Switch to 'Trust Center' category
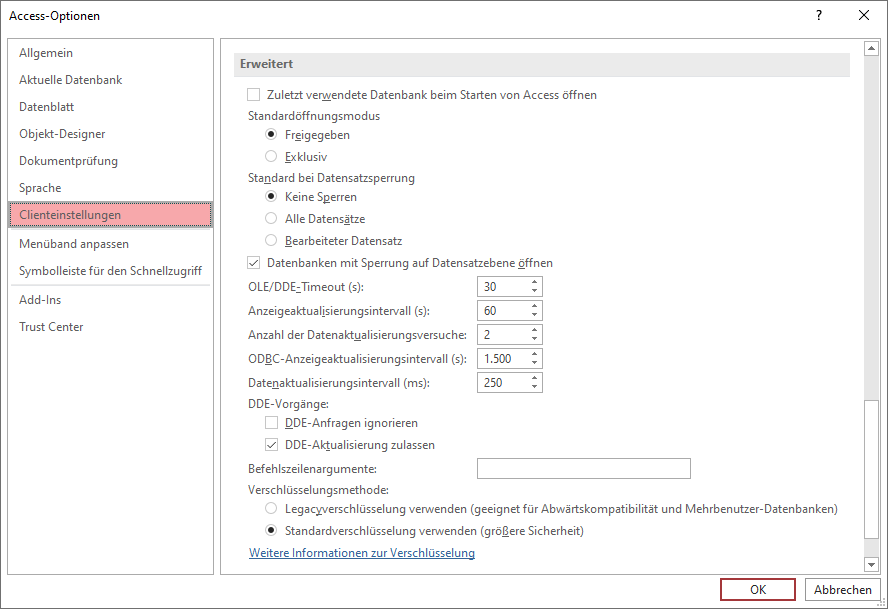This screenshot has height=609, width=888. (51, 327)
